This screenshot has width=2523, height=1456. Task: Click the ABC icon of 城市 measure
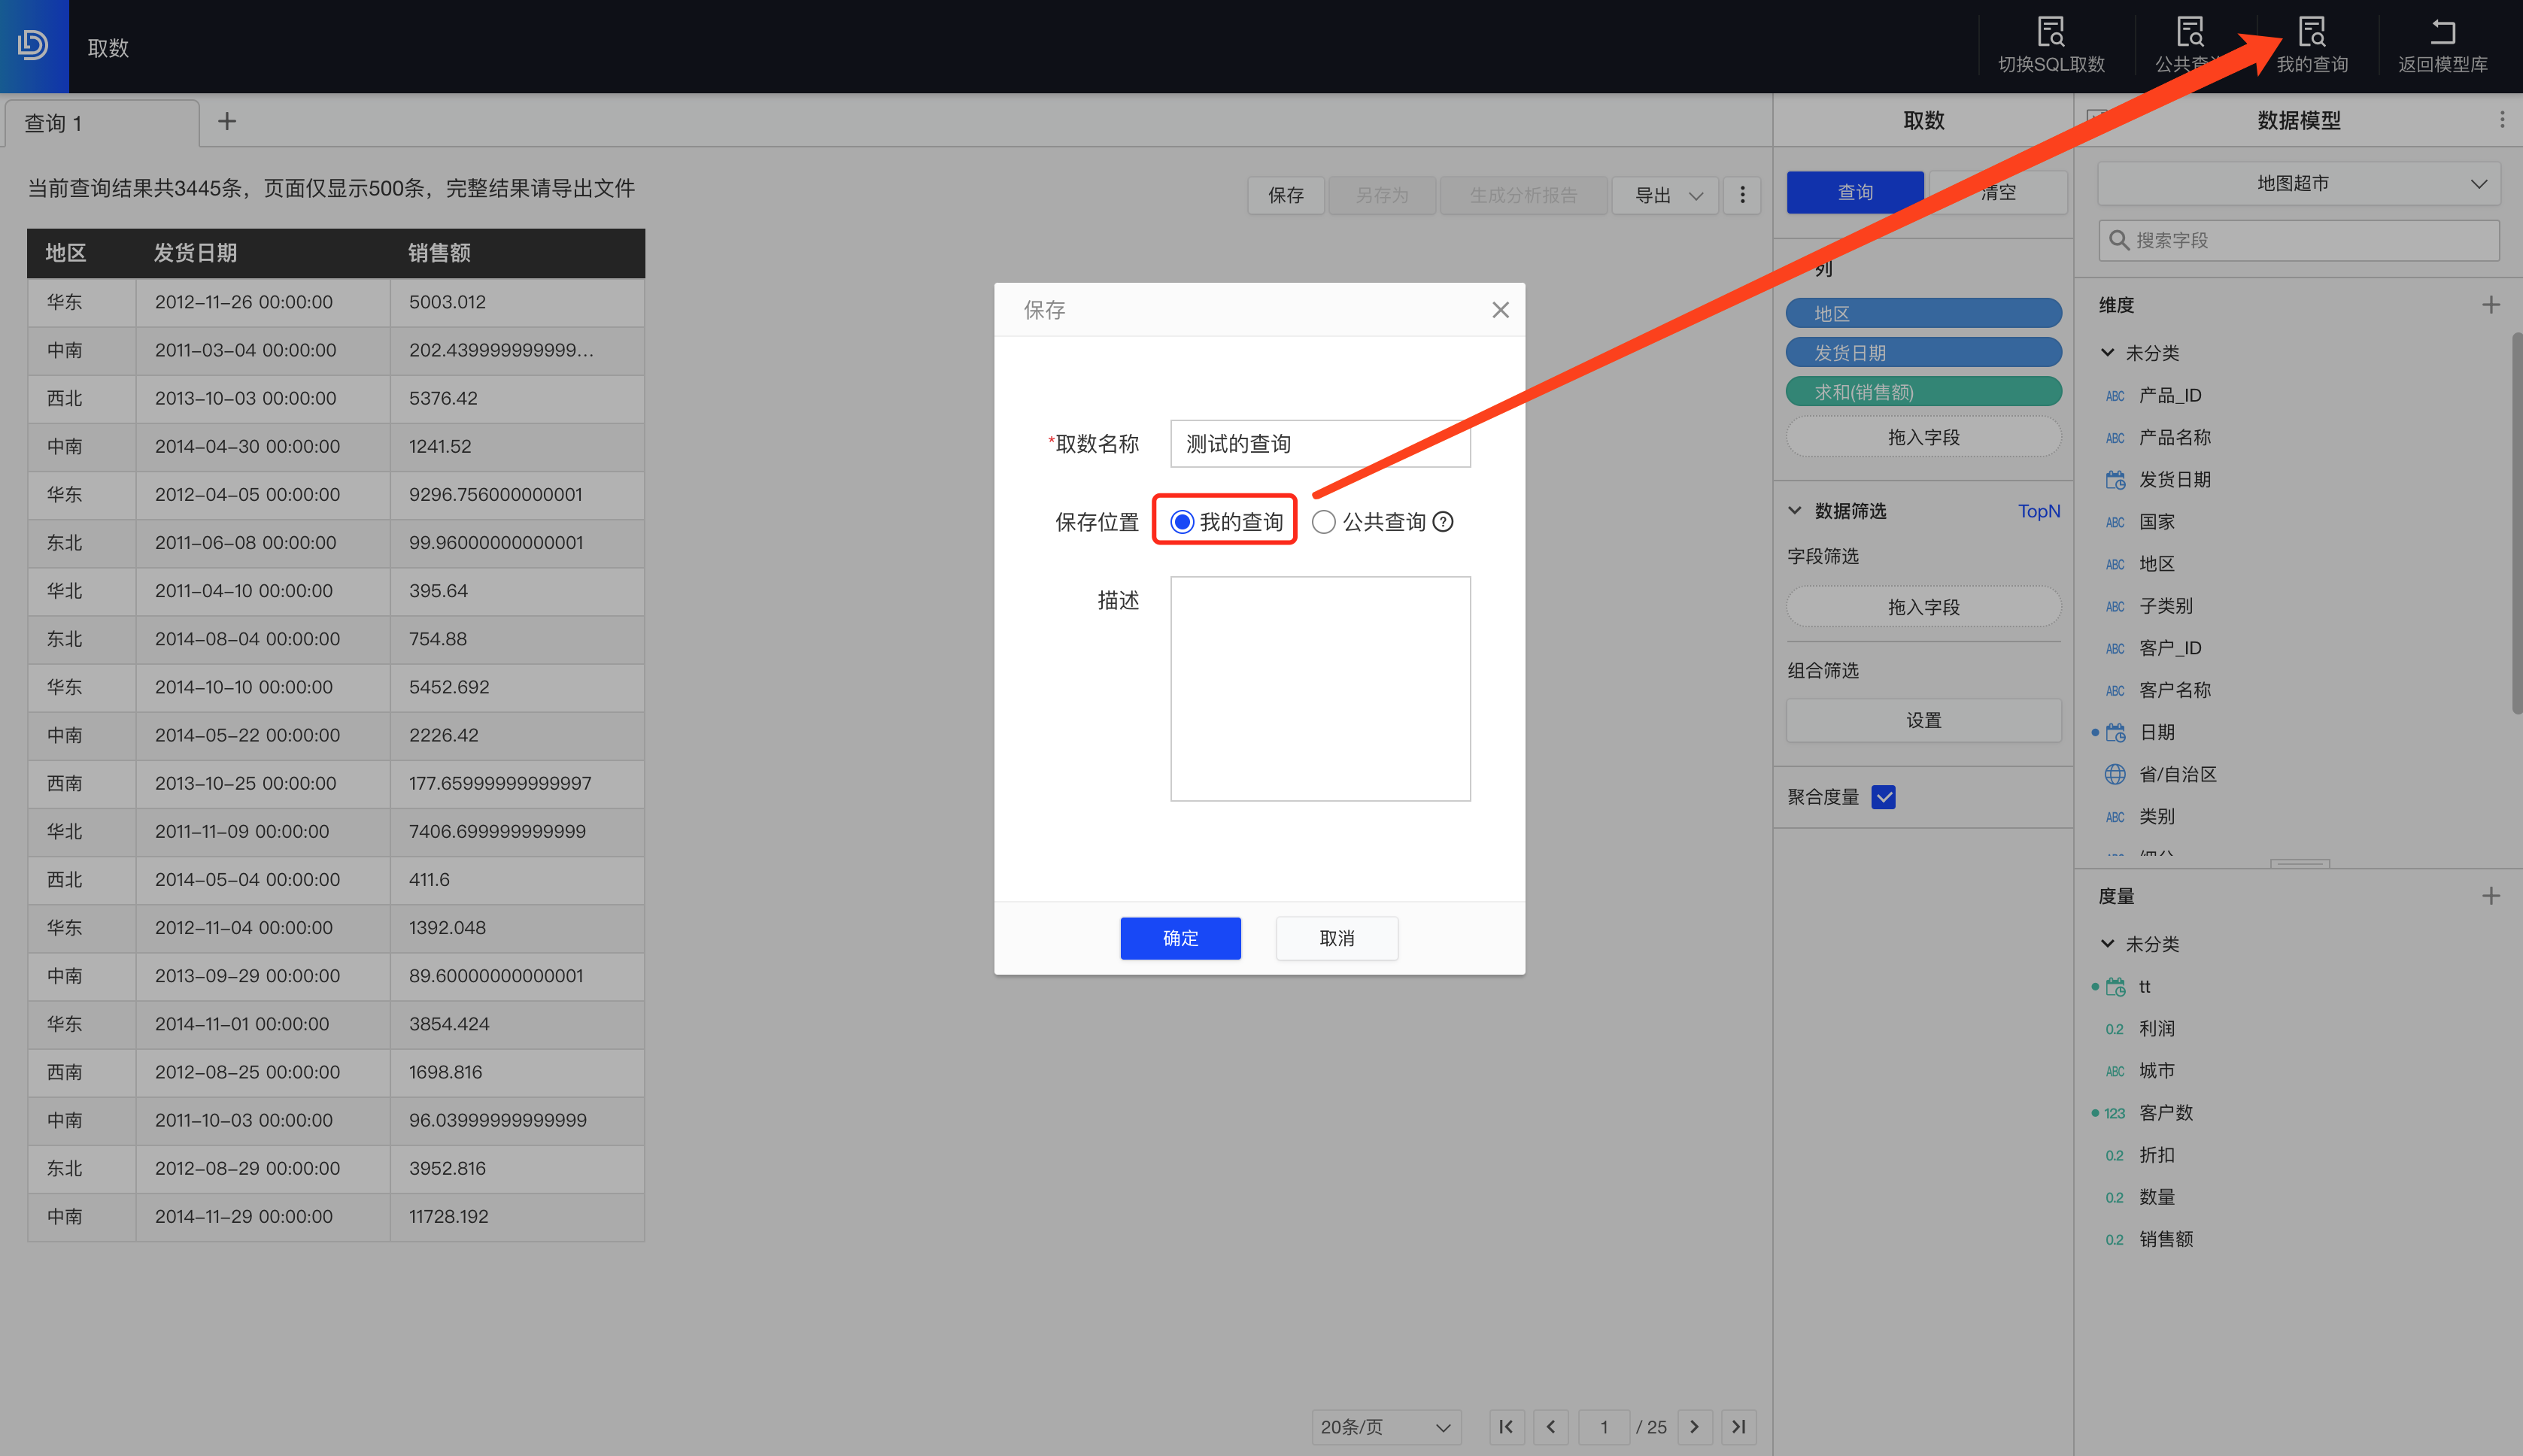click(2115, 1071)
